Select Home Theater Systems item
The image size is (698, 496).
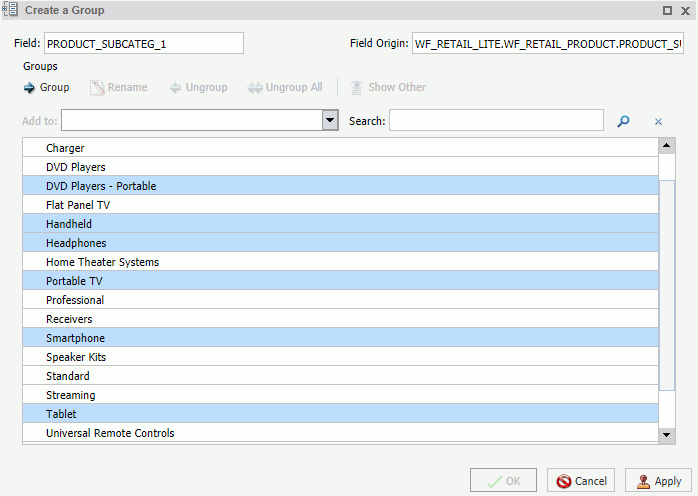click(x=341, y=262)
